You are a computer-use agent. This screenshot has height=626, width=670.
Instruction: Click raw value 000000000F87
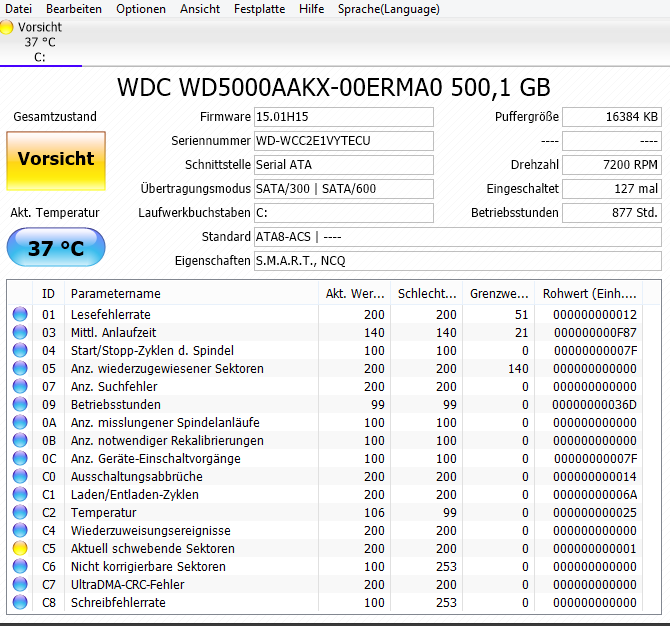click(595, 332)
